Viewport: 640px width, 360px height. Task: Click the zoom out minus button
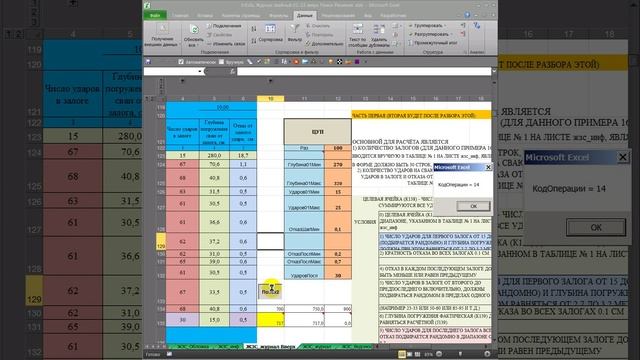coord(439,354)
